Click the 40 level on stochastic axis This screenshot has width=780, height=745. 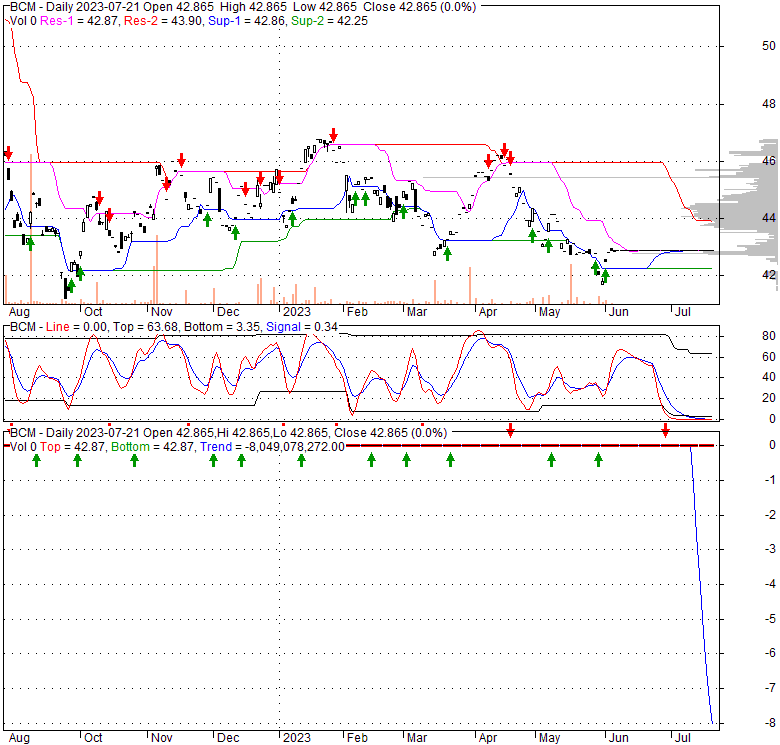[769, 377]
